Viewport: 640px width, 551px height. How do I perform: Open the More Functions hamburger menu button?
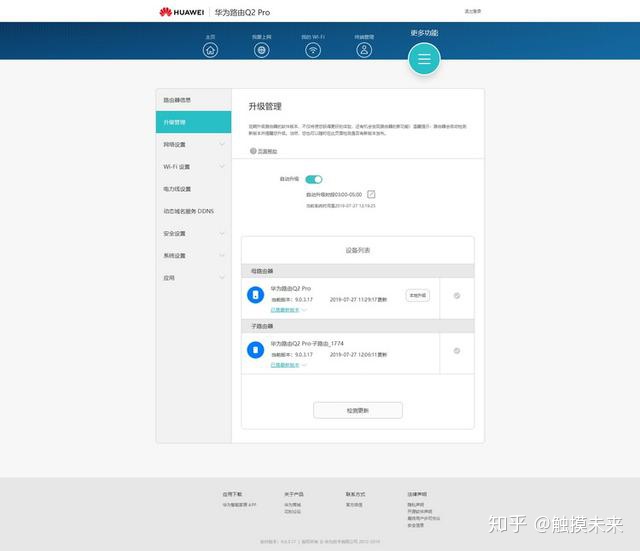point(424,59)
